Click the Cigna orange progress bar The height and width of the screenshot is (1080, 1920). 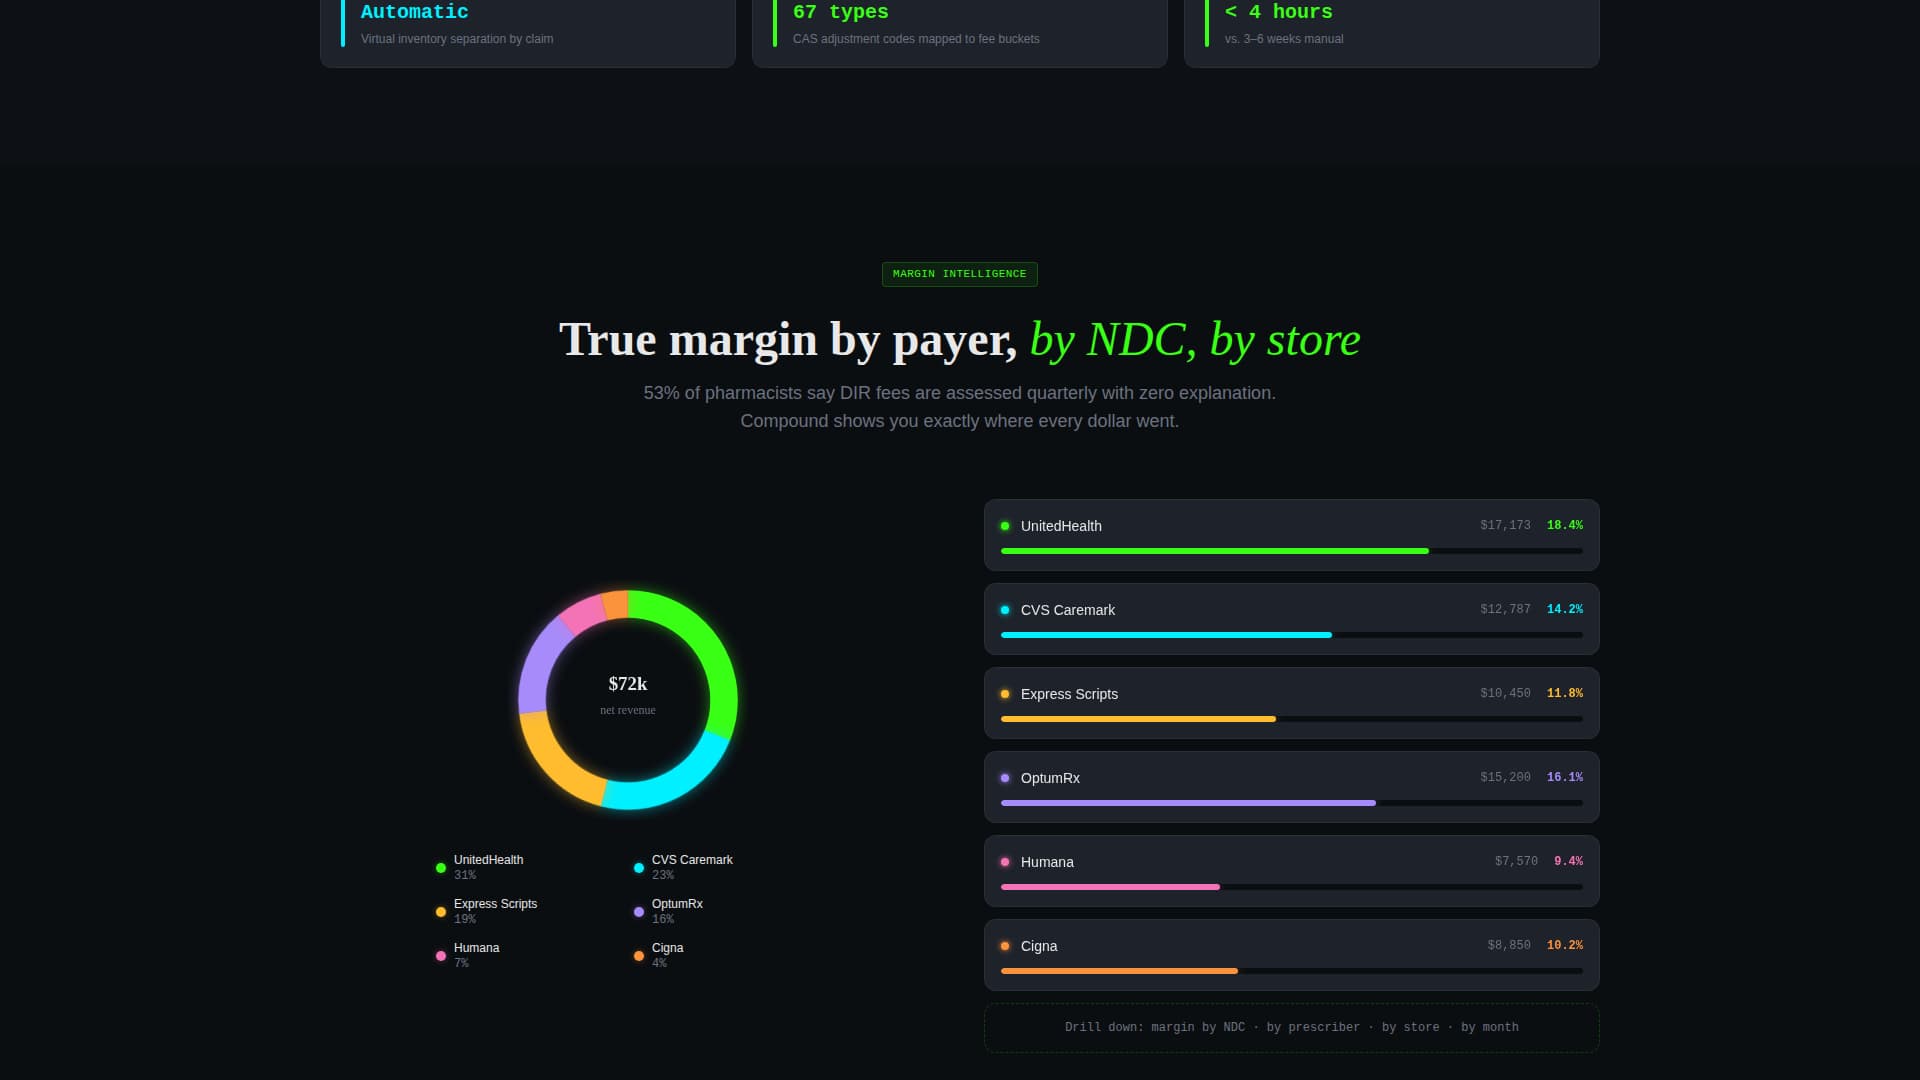(x=1119, y=971)
